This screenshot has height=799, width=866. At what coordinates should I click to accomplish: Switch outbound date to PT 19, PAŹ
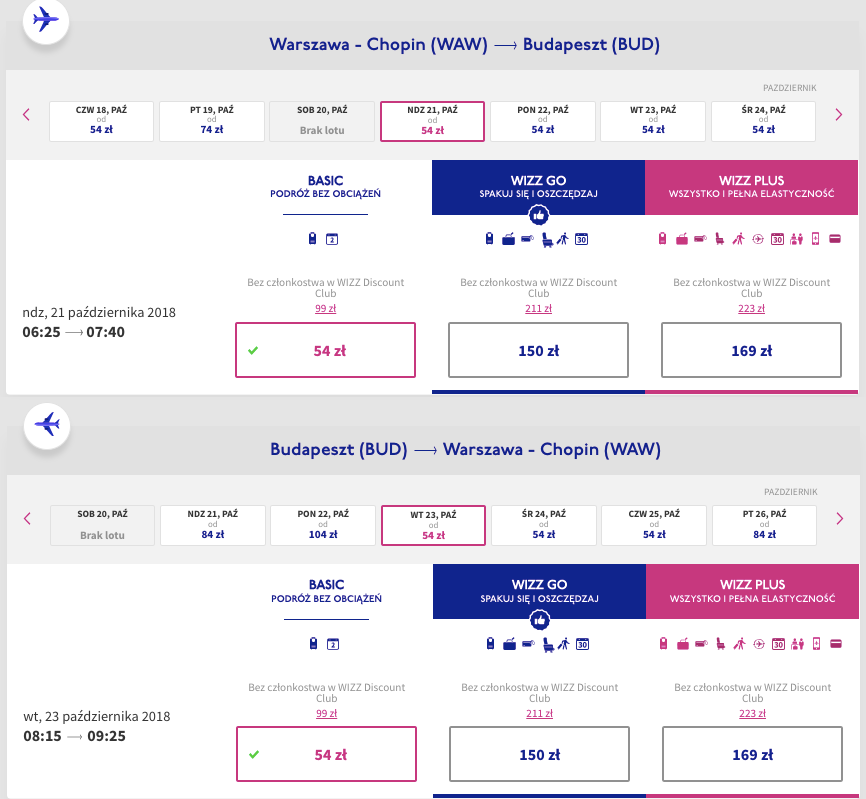pyautogui.click(x=212, y=121)
